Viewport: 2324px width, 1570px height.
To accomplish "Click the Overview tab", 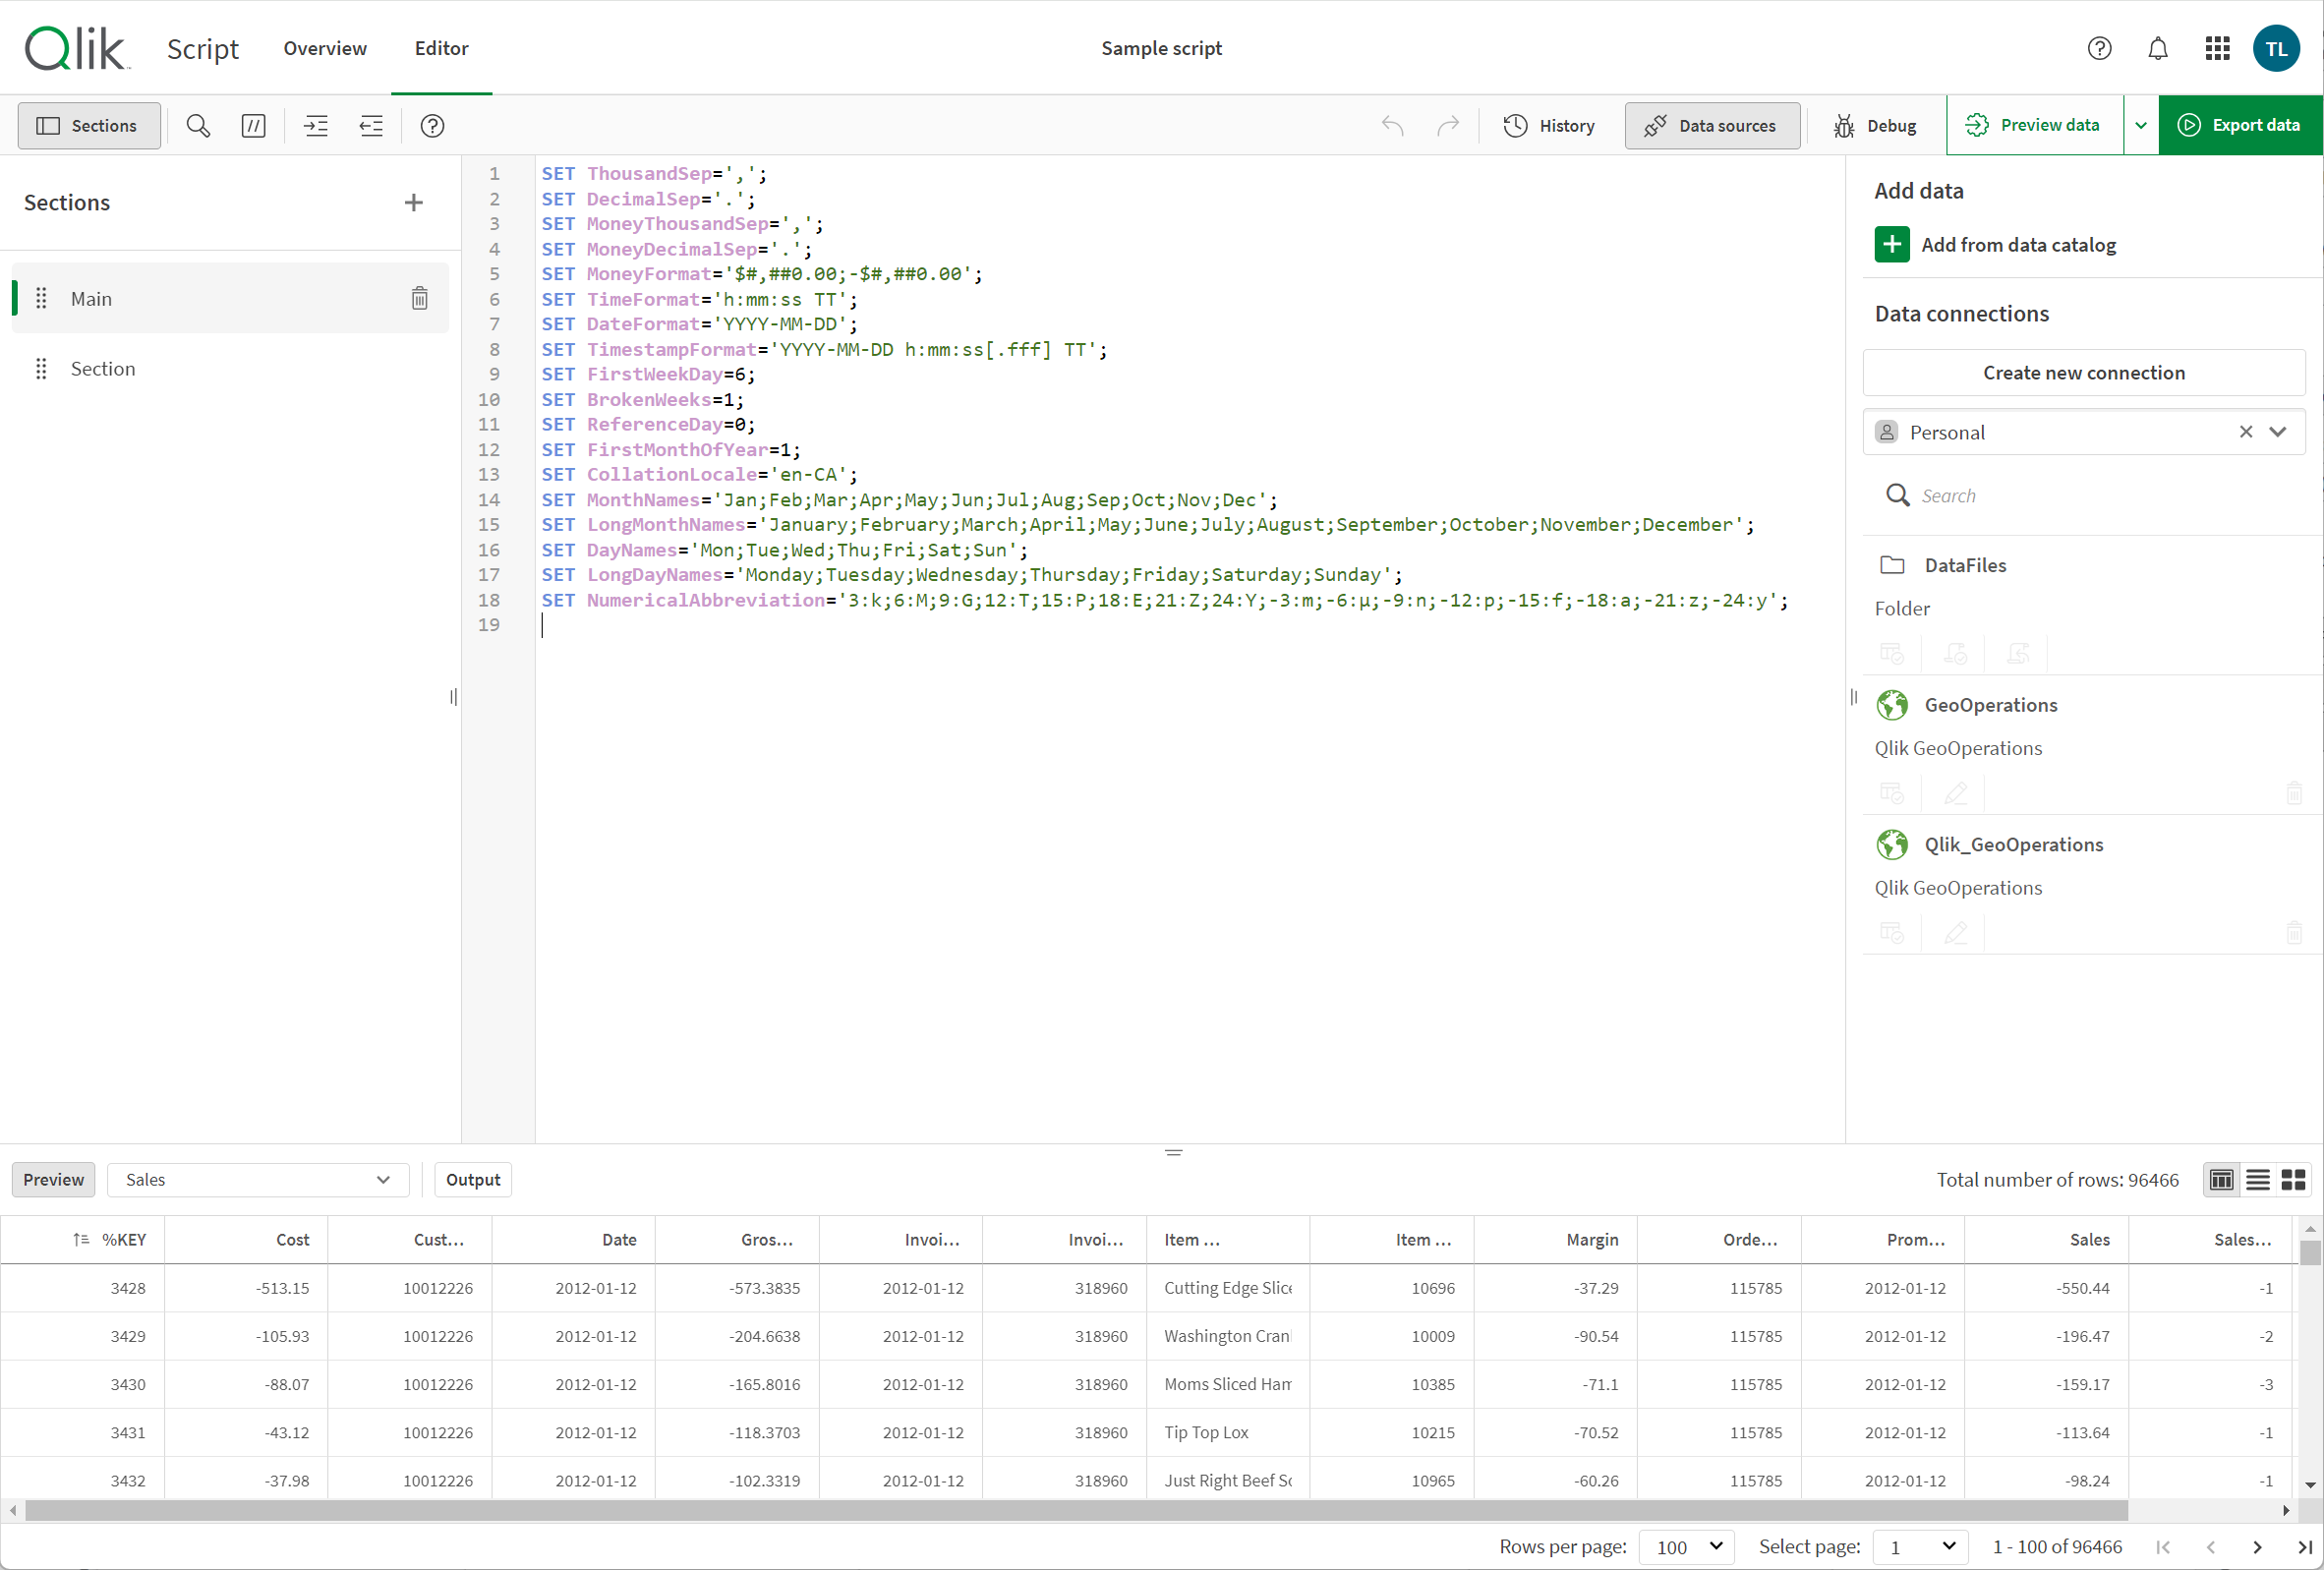I will (322, 47).
